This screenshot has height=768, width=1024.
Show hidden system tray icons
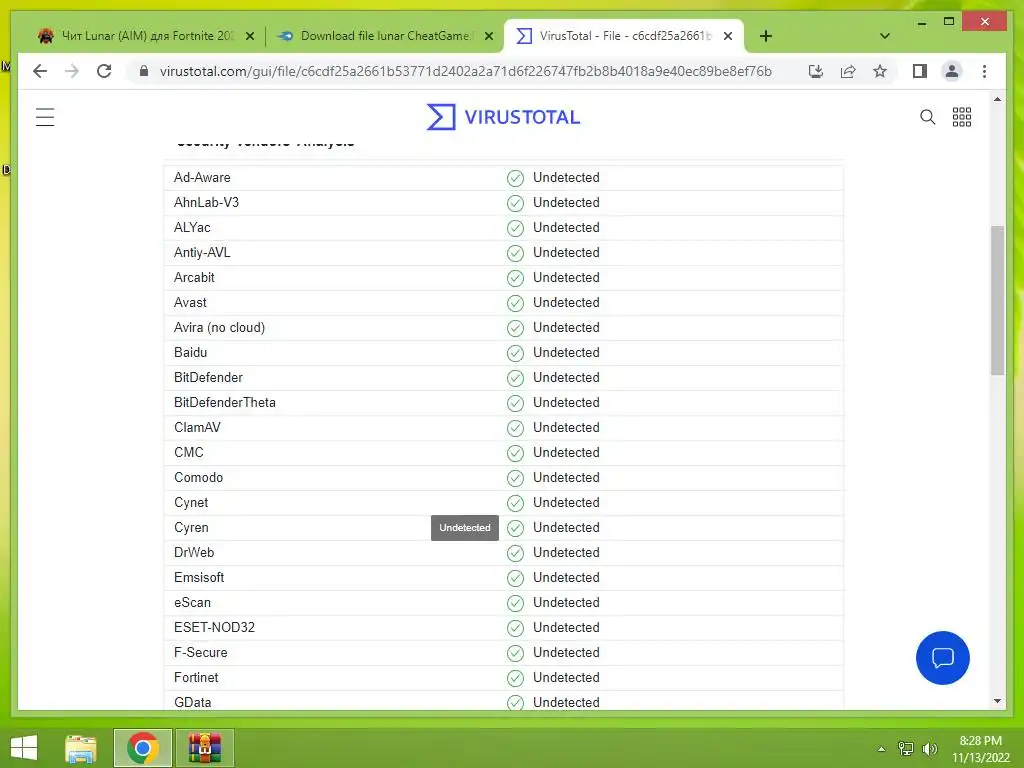[882, 749]
